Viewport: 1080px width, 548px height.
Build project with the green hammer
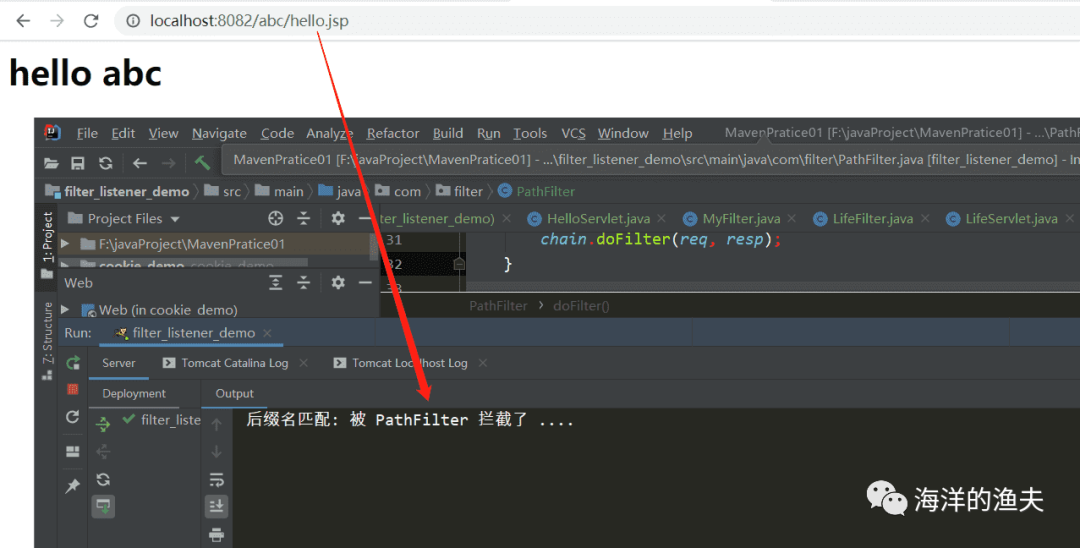click(202, 163)
